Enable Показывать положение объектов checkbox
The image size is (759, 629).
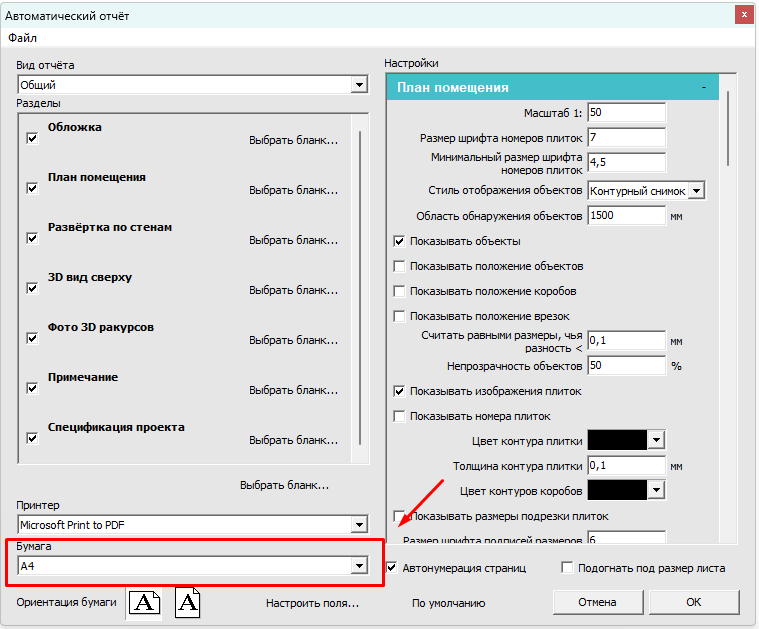[x=399, y=266]
